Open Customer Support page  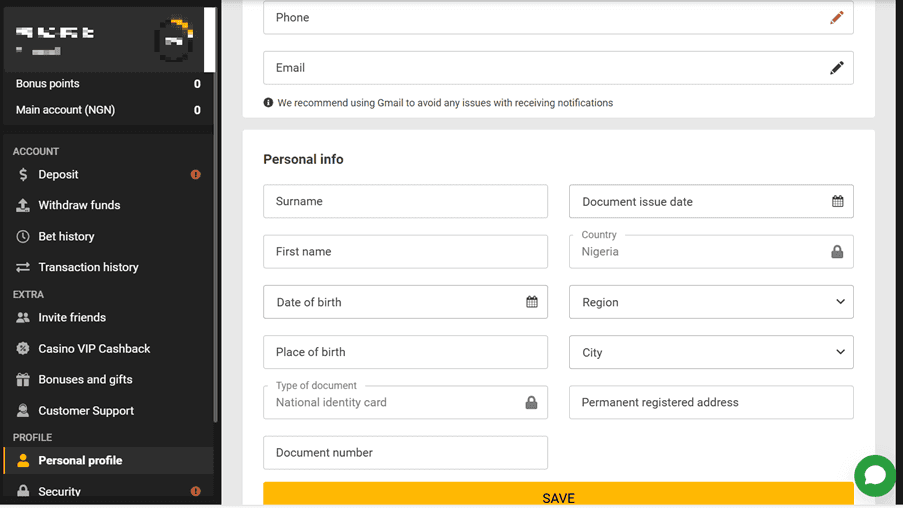pos(108,411)
